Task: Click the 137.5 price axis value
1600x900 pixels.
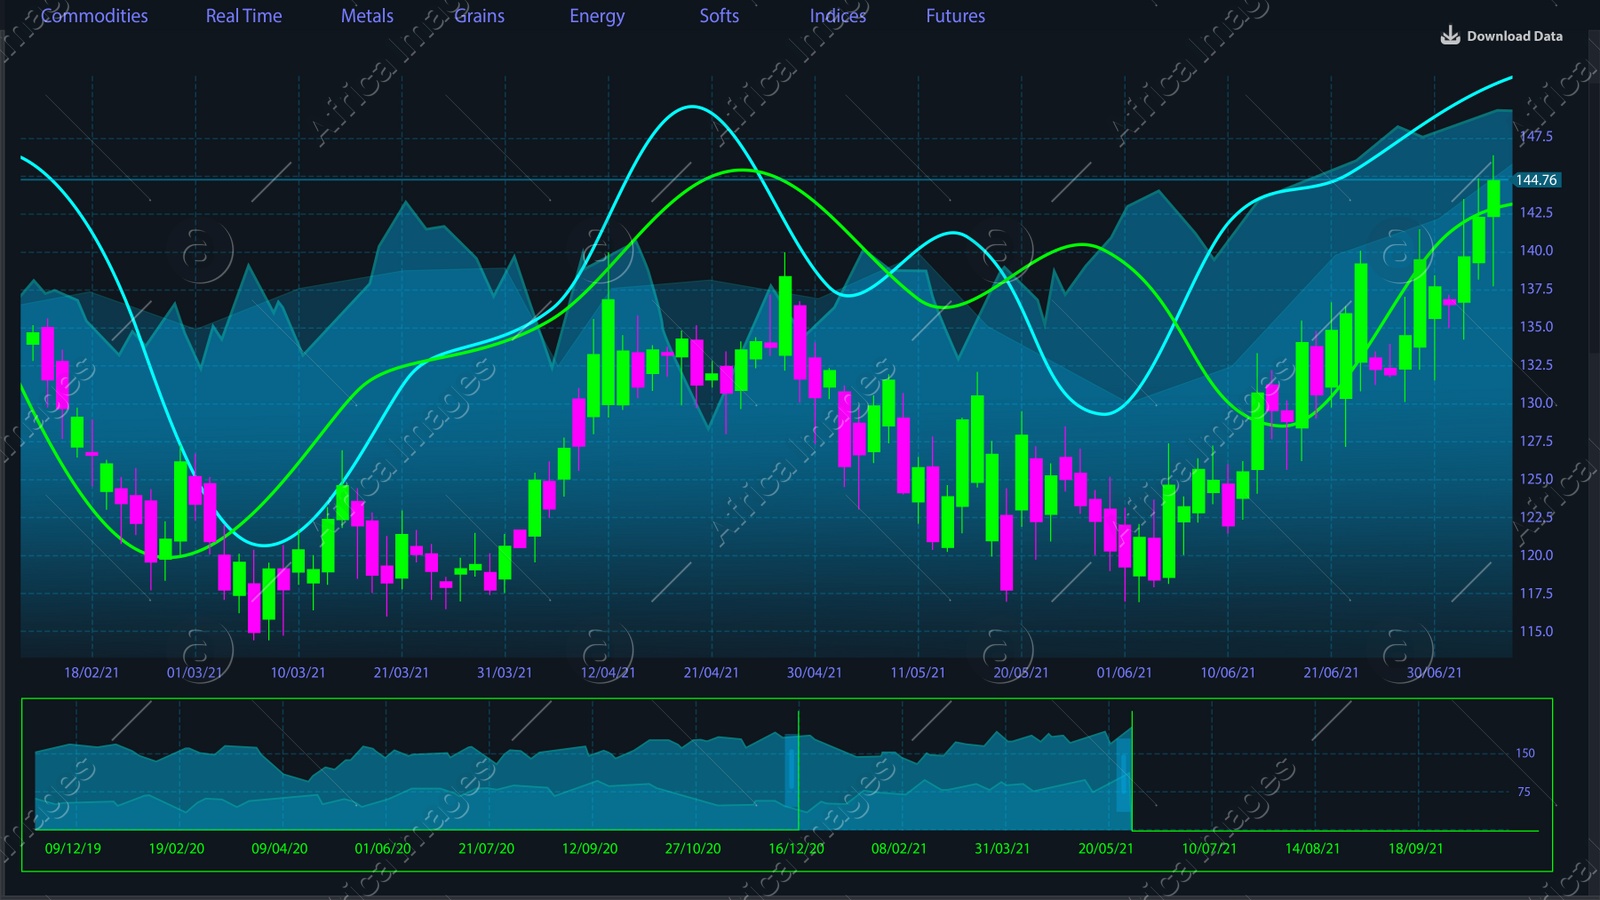Action: [1536, 288]
